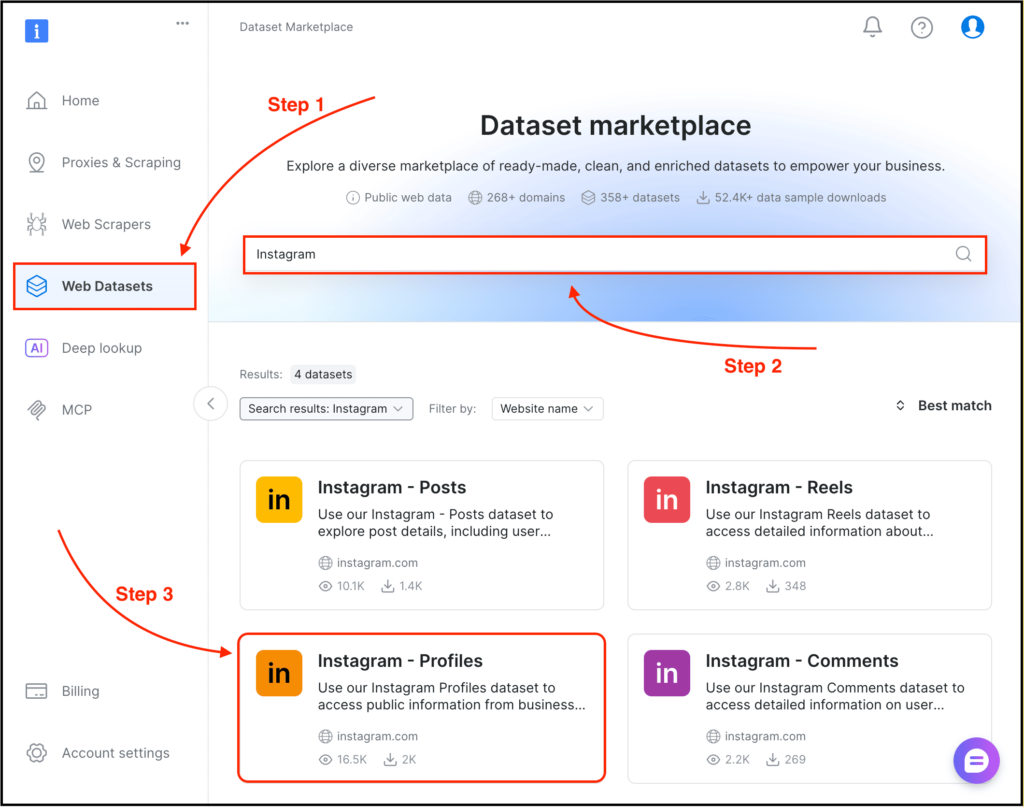
Task: Open the Instagram - Reels dataset title
Action: (779, 488)
